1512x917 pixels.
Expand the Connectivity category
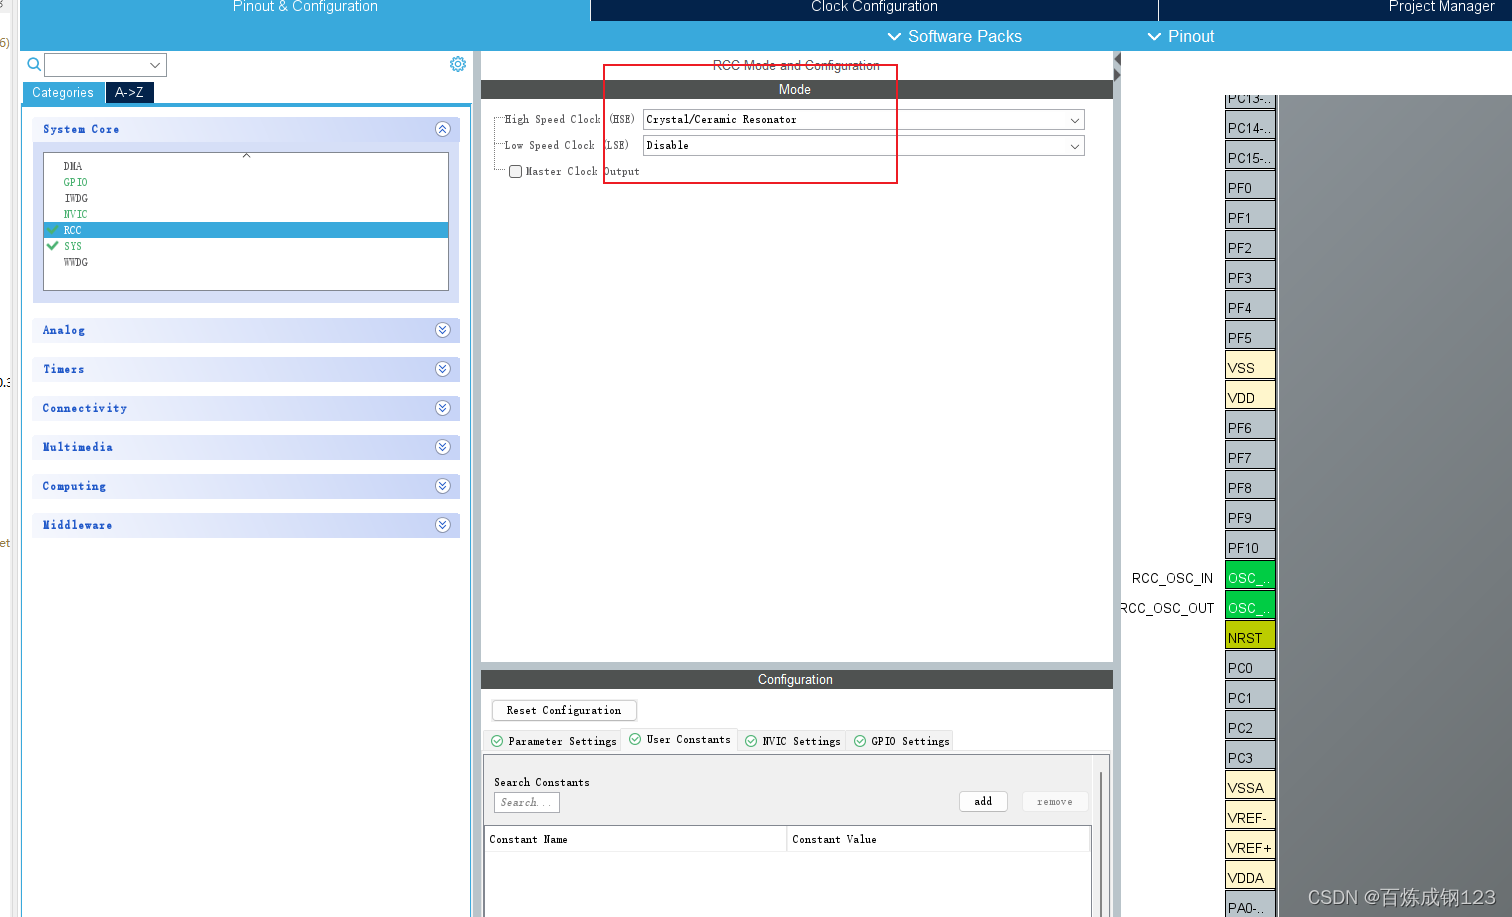[443, 408]
